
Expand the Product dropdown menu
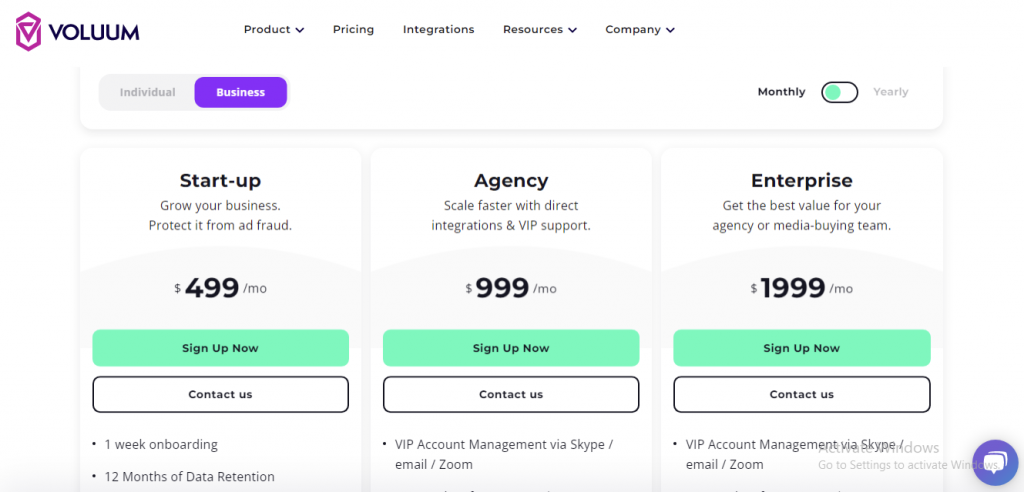[274, 29]
